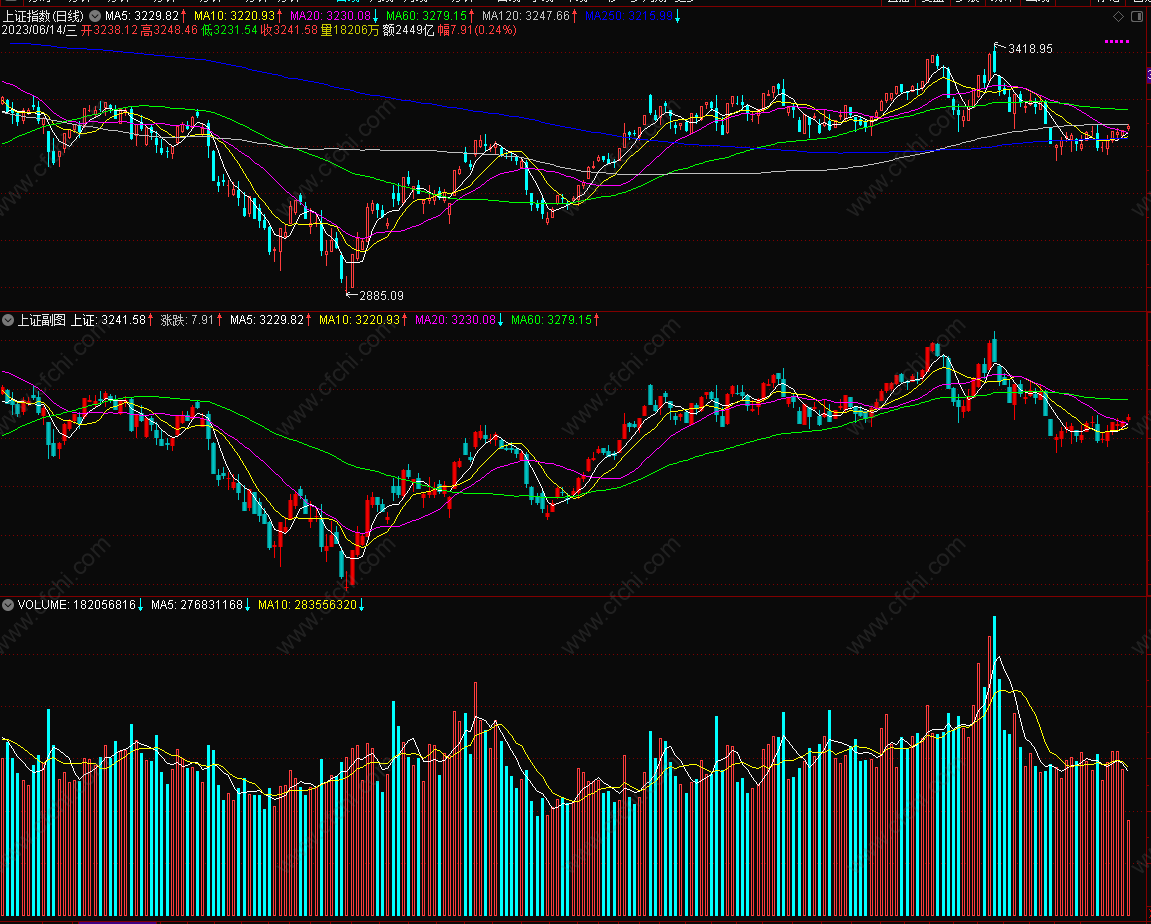Click the close price 收3241.58
This screenshot has height=924, width=1151.
pyautogui.click(x=289, y=30)
